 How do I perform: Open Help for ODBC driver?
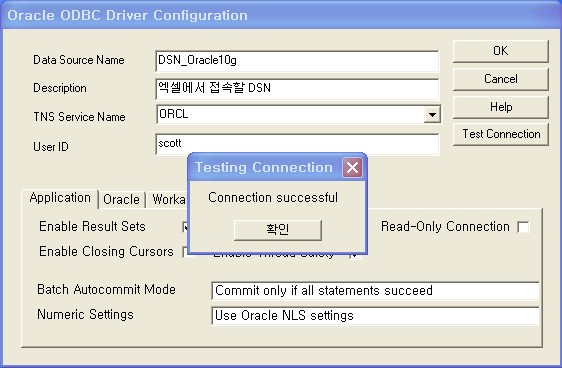(500, 107)
